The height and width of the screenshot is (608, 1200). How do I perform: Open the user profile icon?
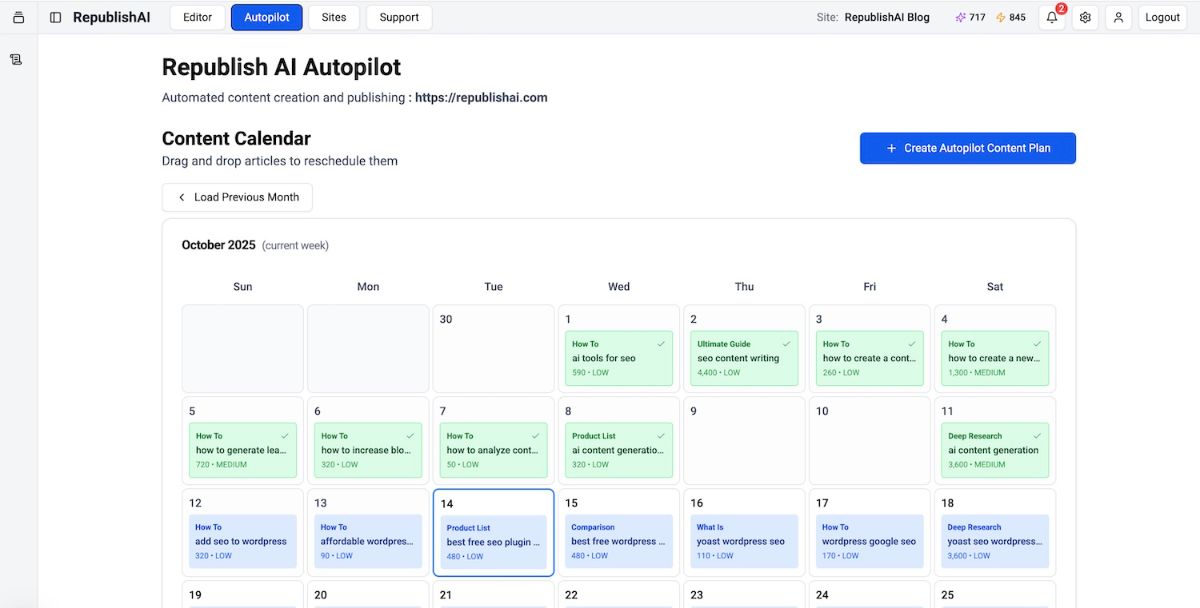pos(1119,17)
